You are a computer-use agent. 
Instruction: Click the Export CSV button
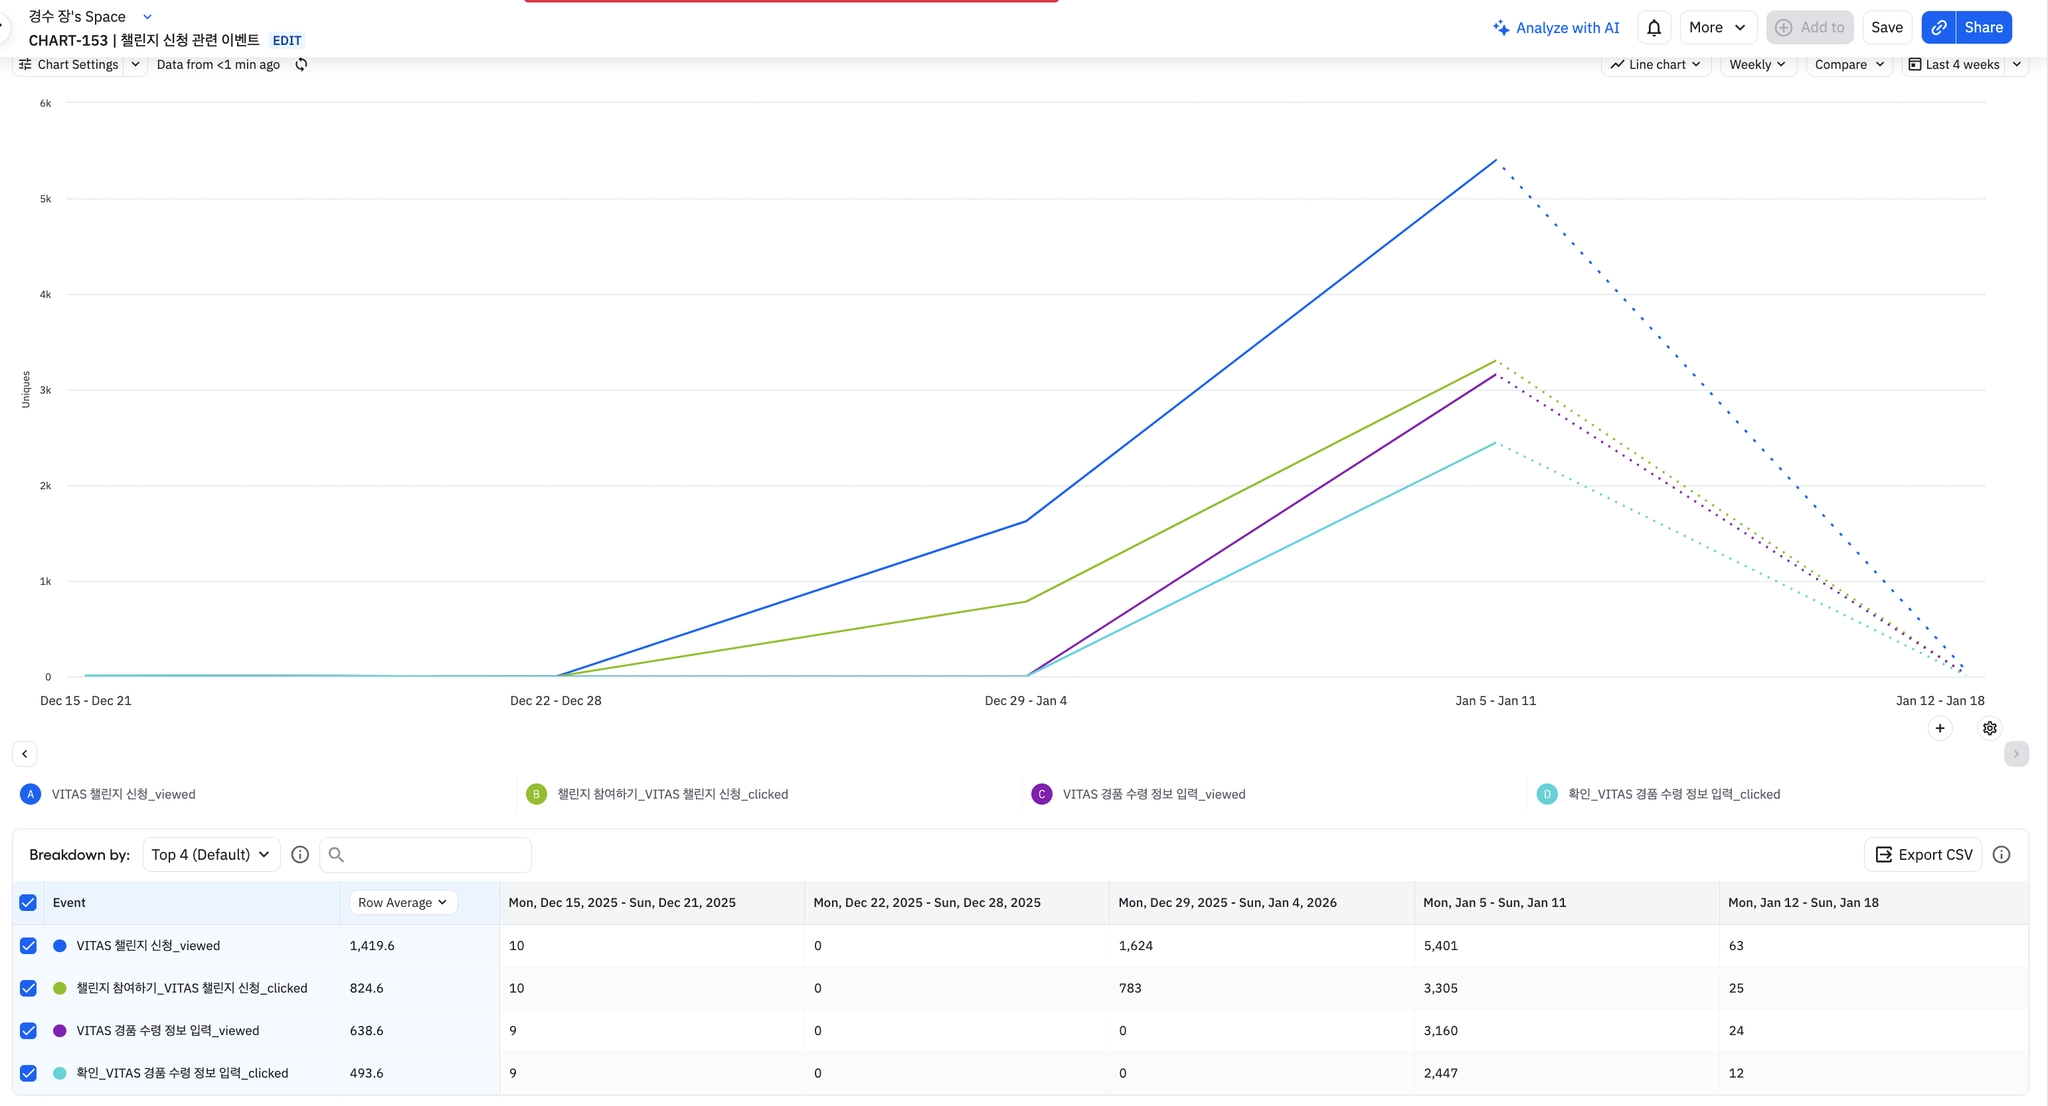pyautogui.click(x=1923, y=854)
